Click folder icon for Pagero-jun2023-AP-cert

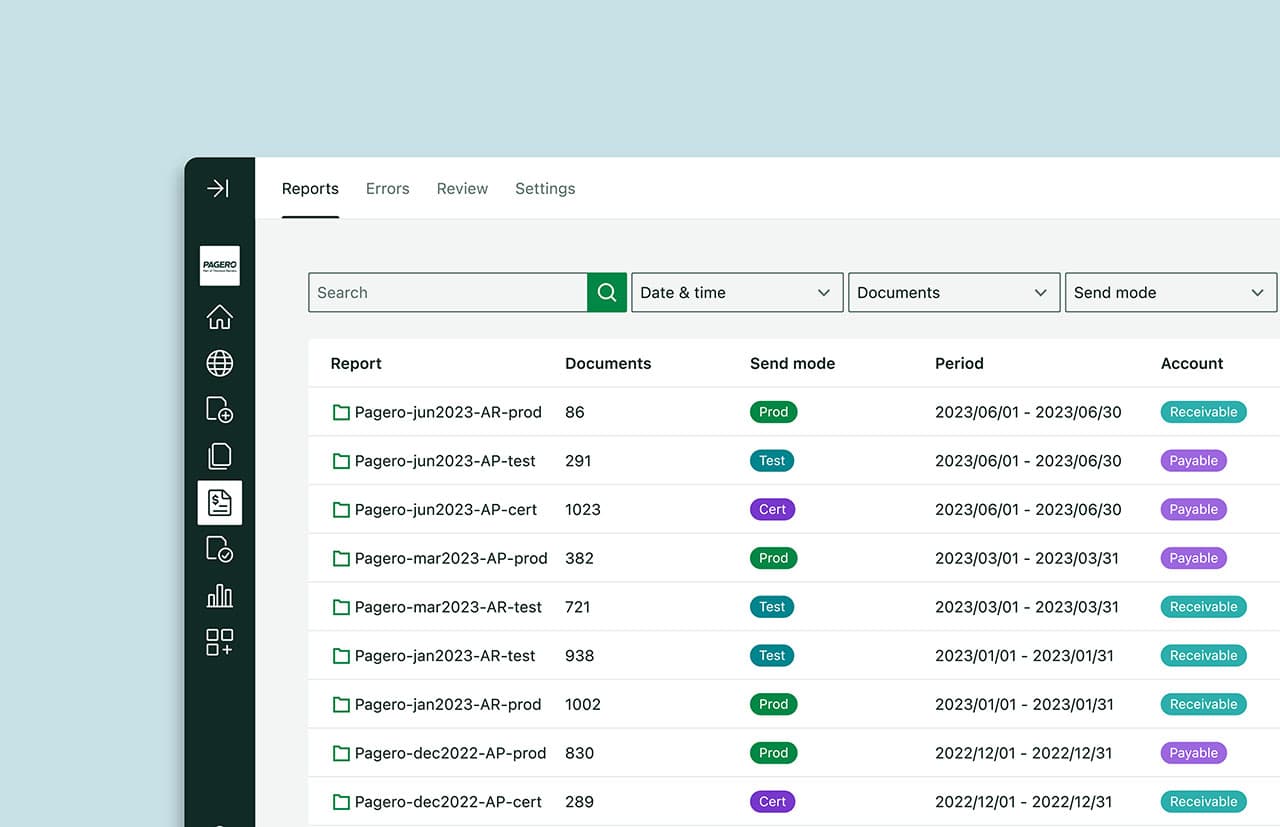coord(341,510)
